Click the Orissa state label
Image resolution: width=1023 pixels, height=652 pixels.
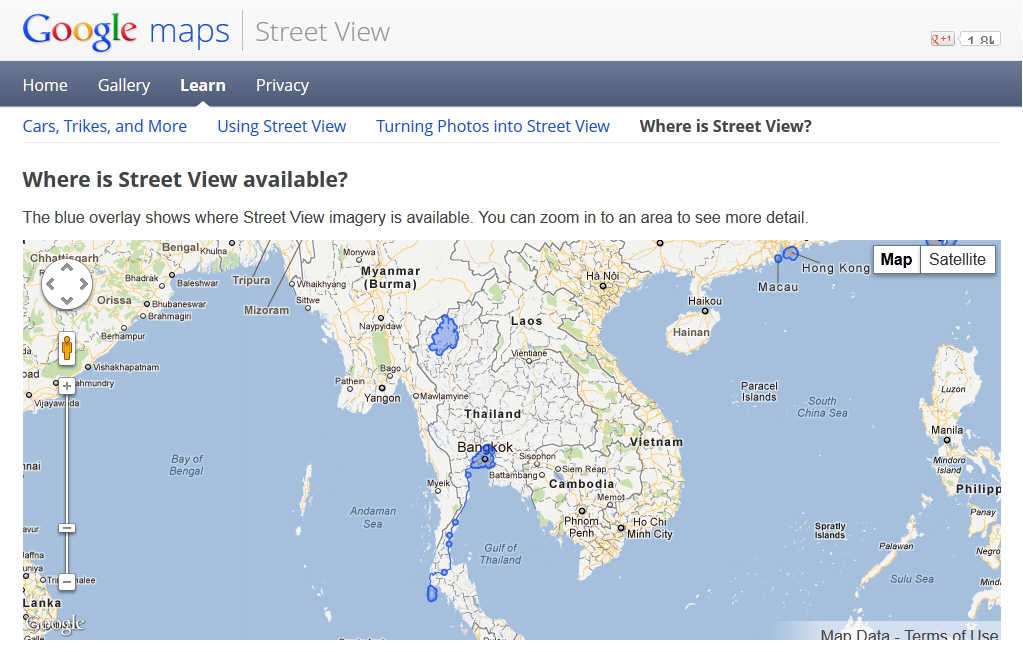(114, 300)
